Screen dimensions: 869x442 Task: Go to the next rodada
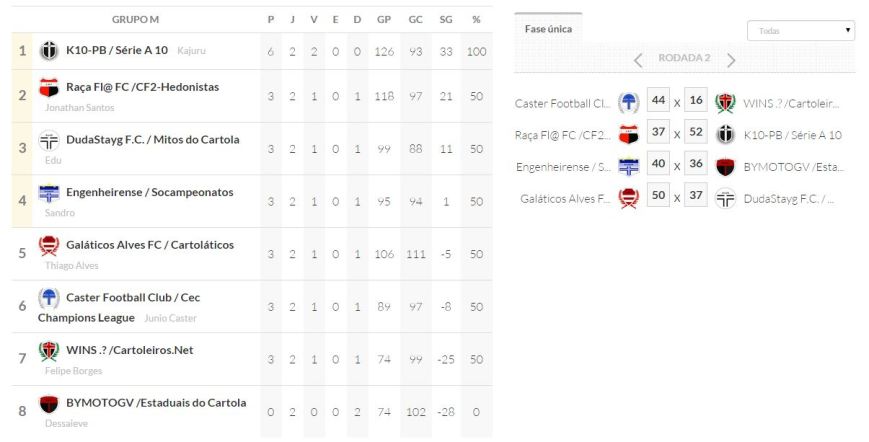[x=731, y=59]
